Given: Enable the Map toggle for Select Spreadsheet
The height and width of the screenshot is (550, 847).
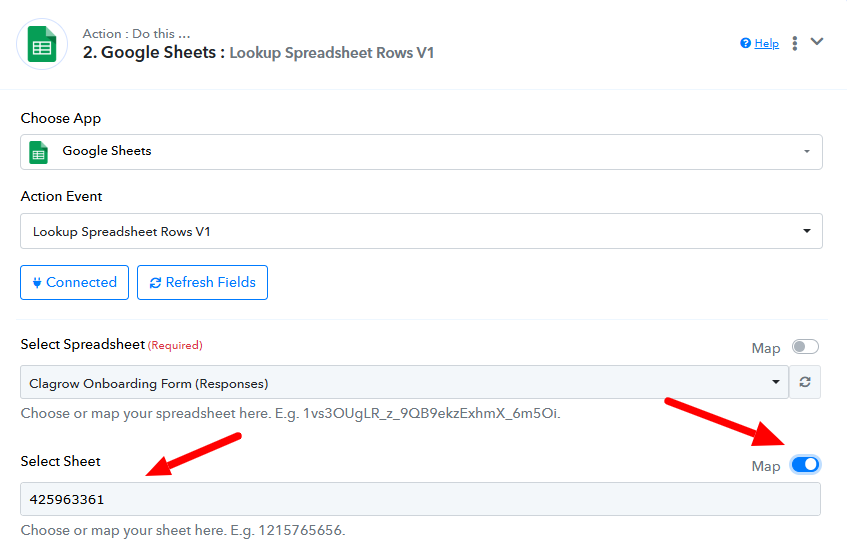Looking at the screenshot, I should tap(805, 347).
